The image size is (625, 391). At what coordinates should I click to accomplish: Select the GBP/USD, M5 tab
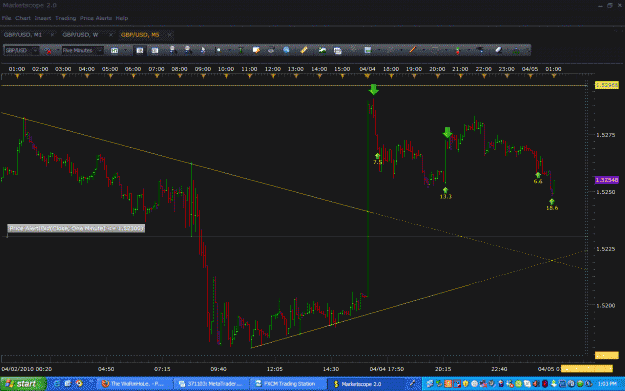pos(140,35)
